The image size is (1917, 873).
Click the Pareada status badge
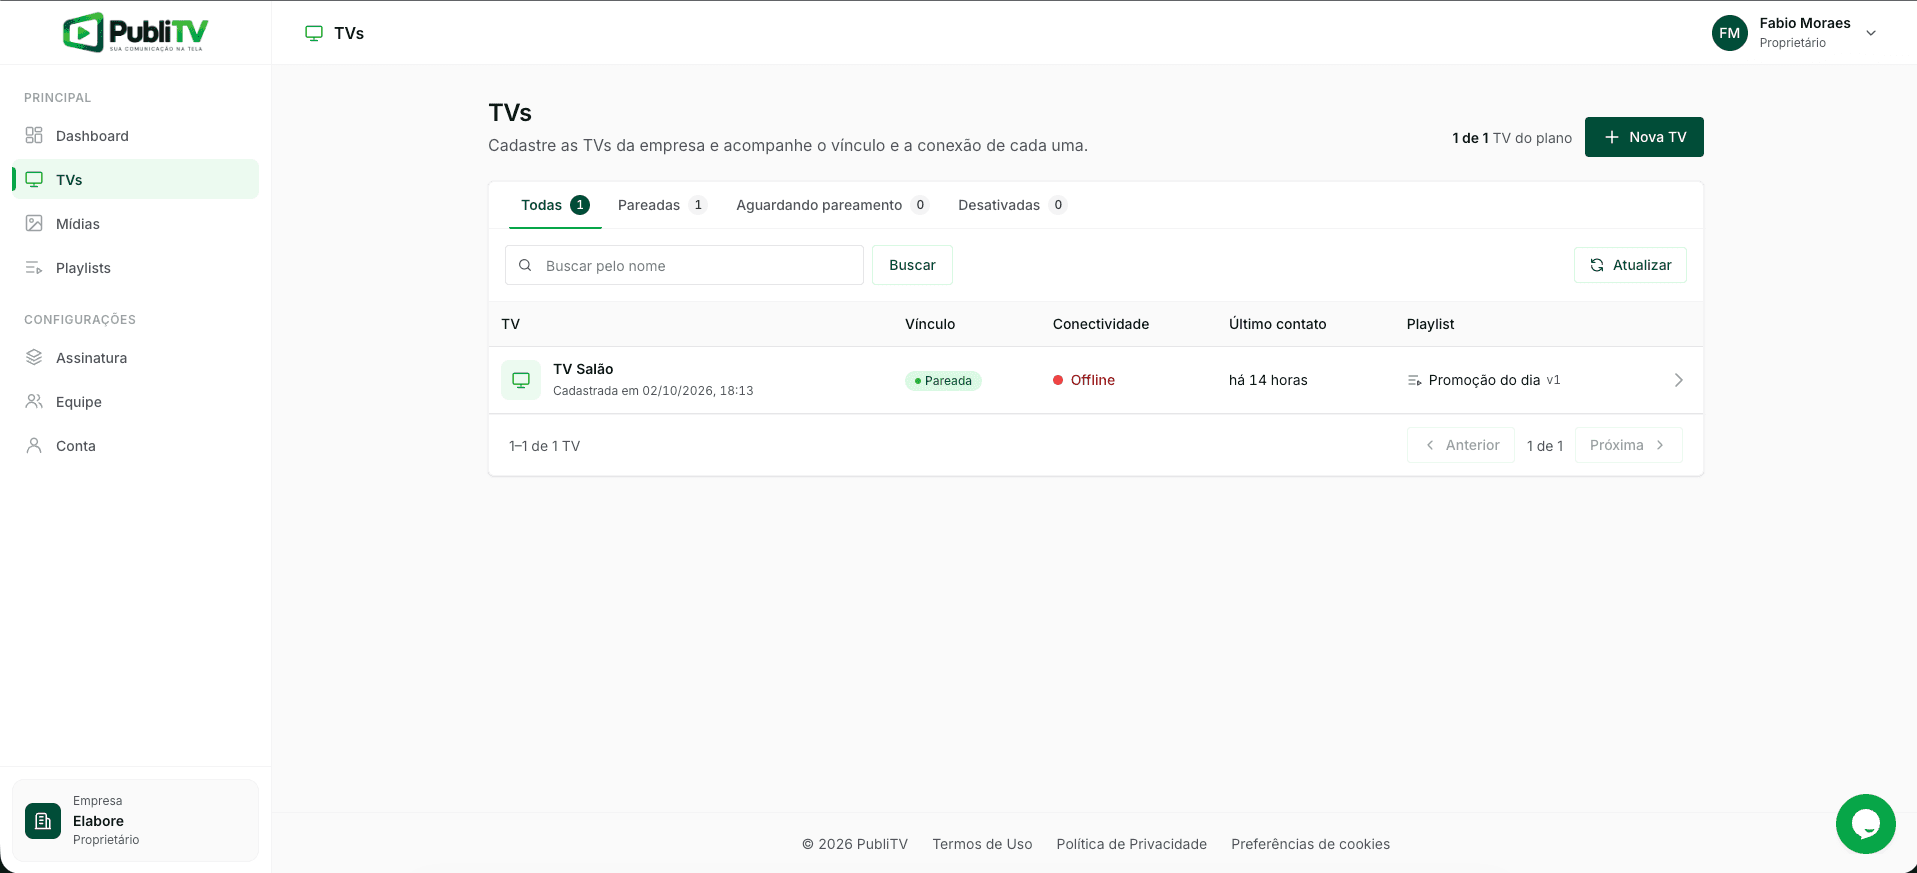[943, 381]
